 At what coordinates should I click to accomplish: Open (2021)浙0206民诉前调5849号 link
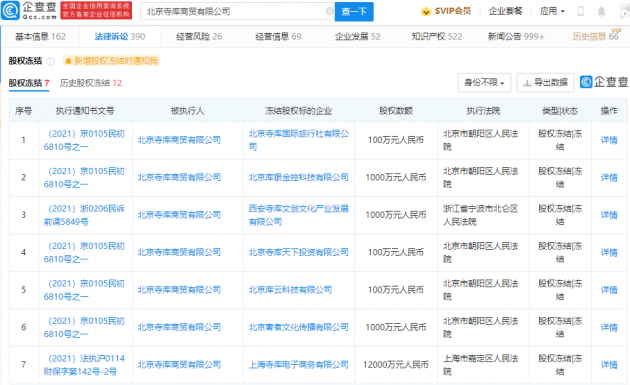click(84, 215)
